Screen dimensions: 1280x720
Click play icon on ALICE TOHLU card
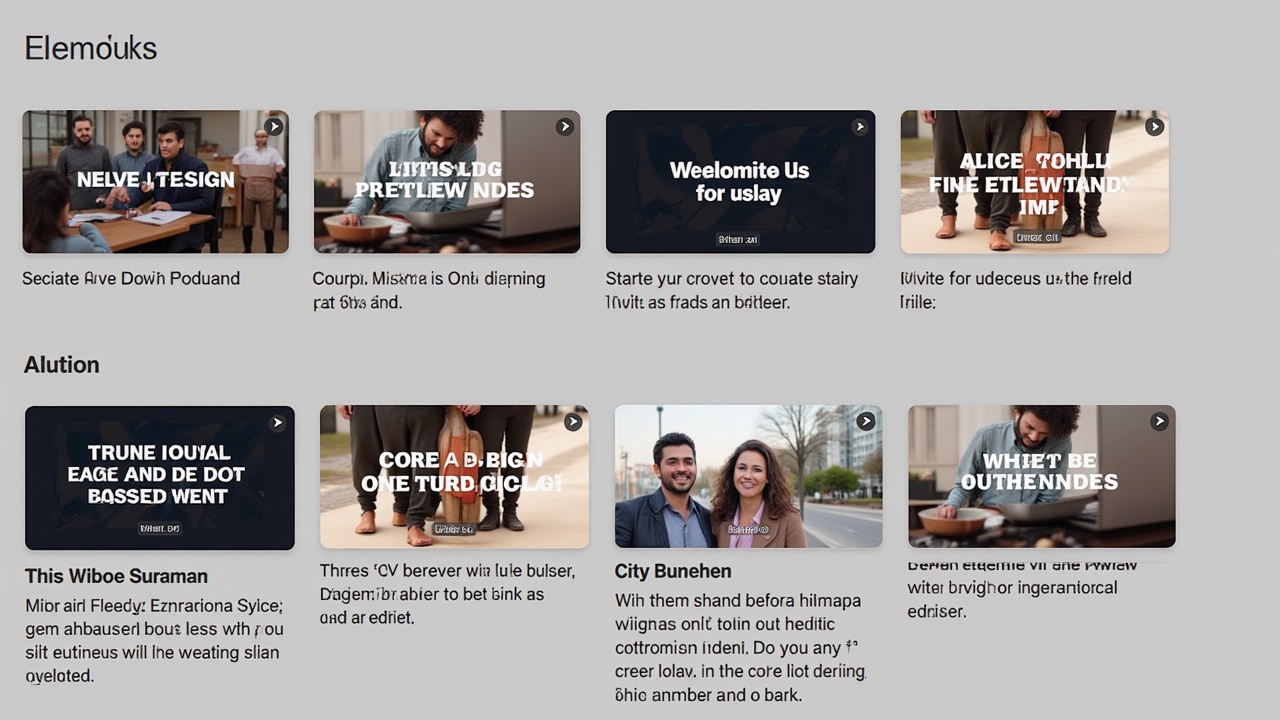click(x=1154, y=127)
